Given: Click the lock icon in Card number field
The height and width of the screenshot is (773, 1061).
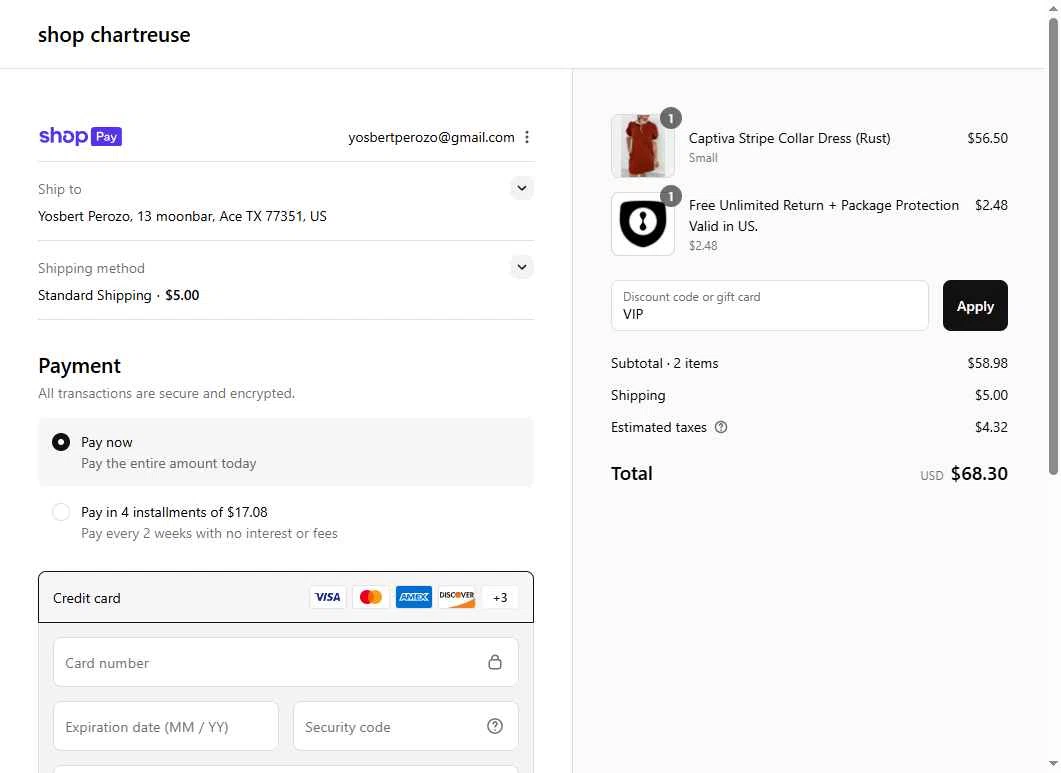Looking at the screenshot, I should pos(495,662).
